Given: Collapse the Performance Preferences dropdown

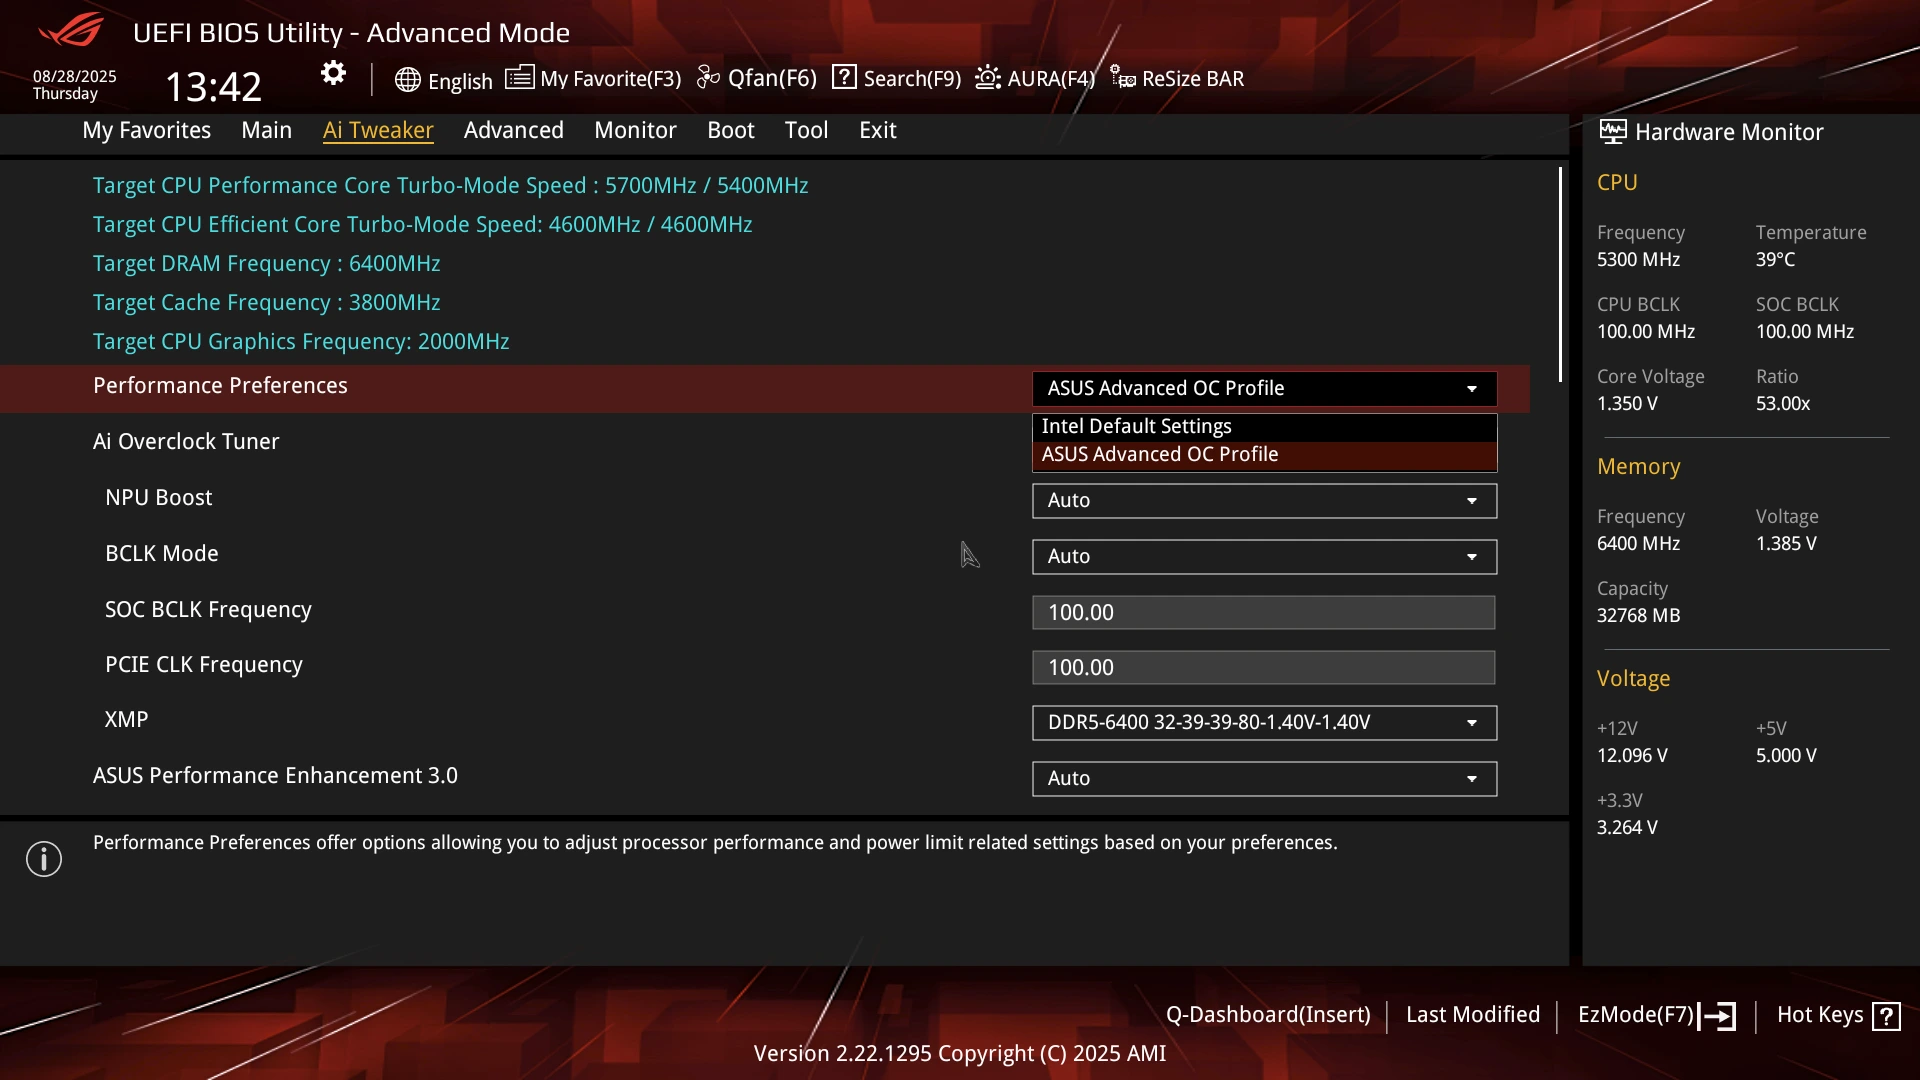Looking at the screenshot, I should tap(1264, 388).
